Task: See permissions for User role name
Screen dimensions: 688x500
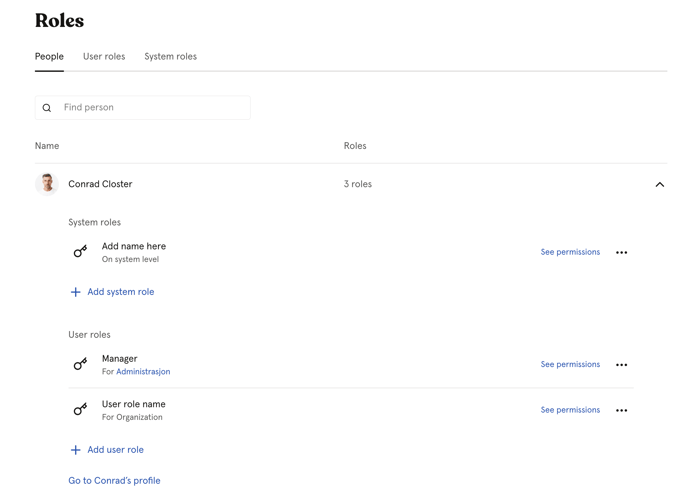Action: 570,410
